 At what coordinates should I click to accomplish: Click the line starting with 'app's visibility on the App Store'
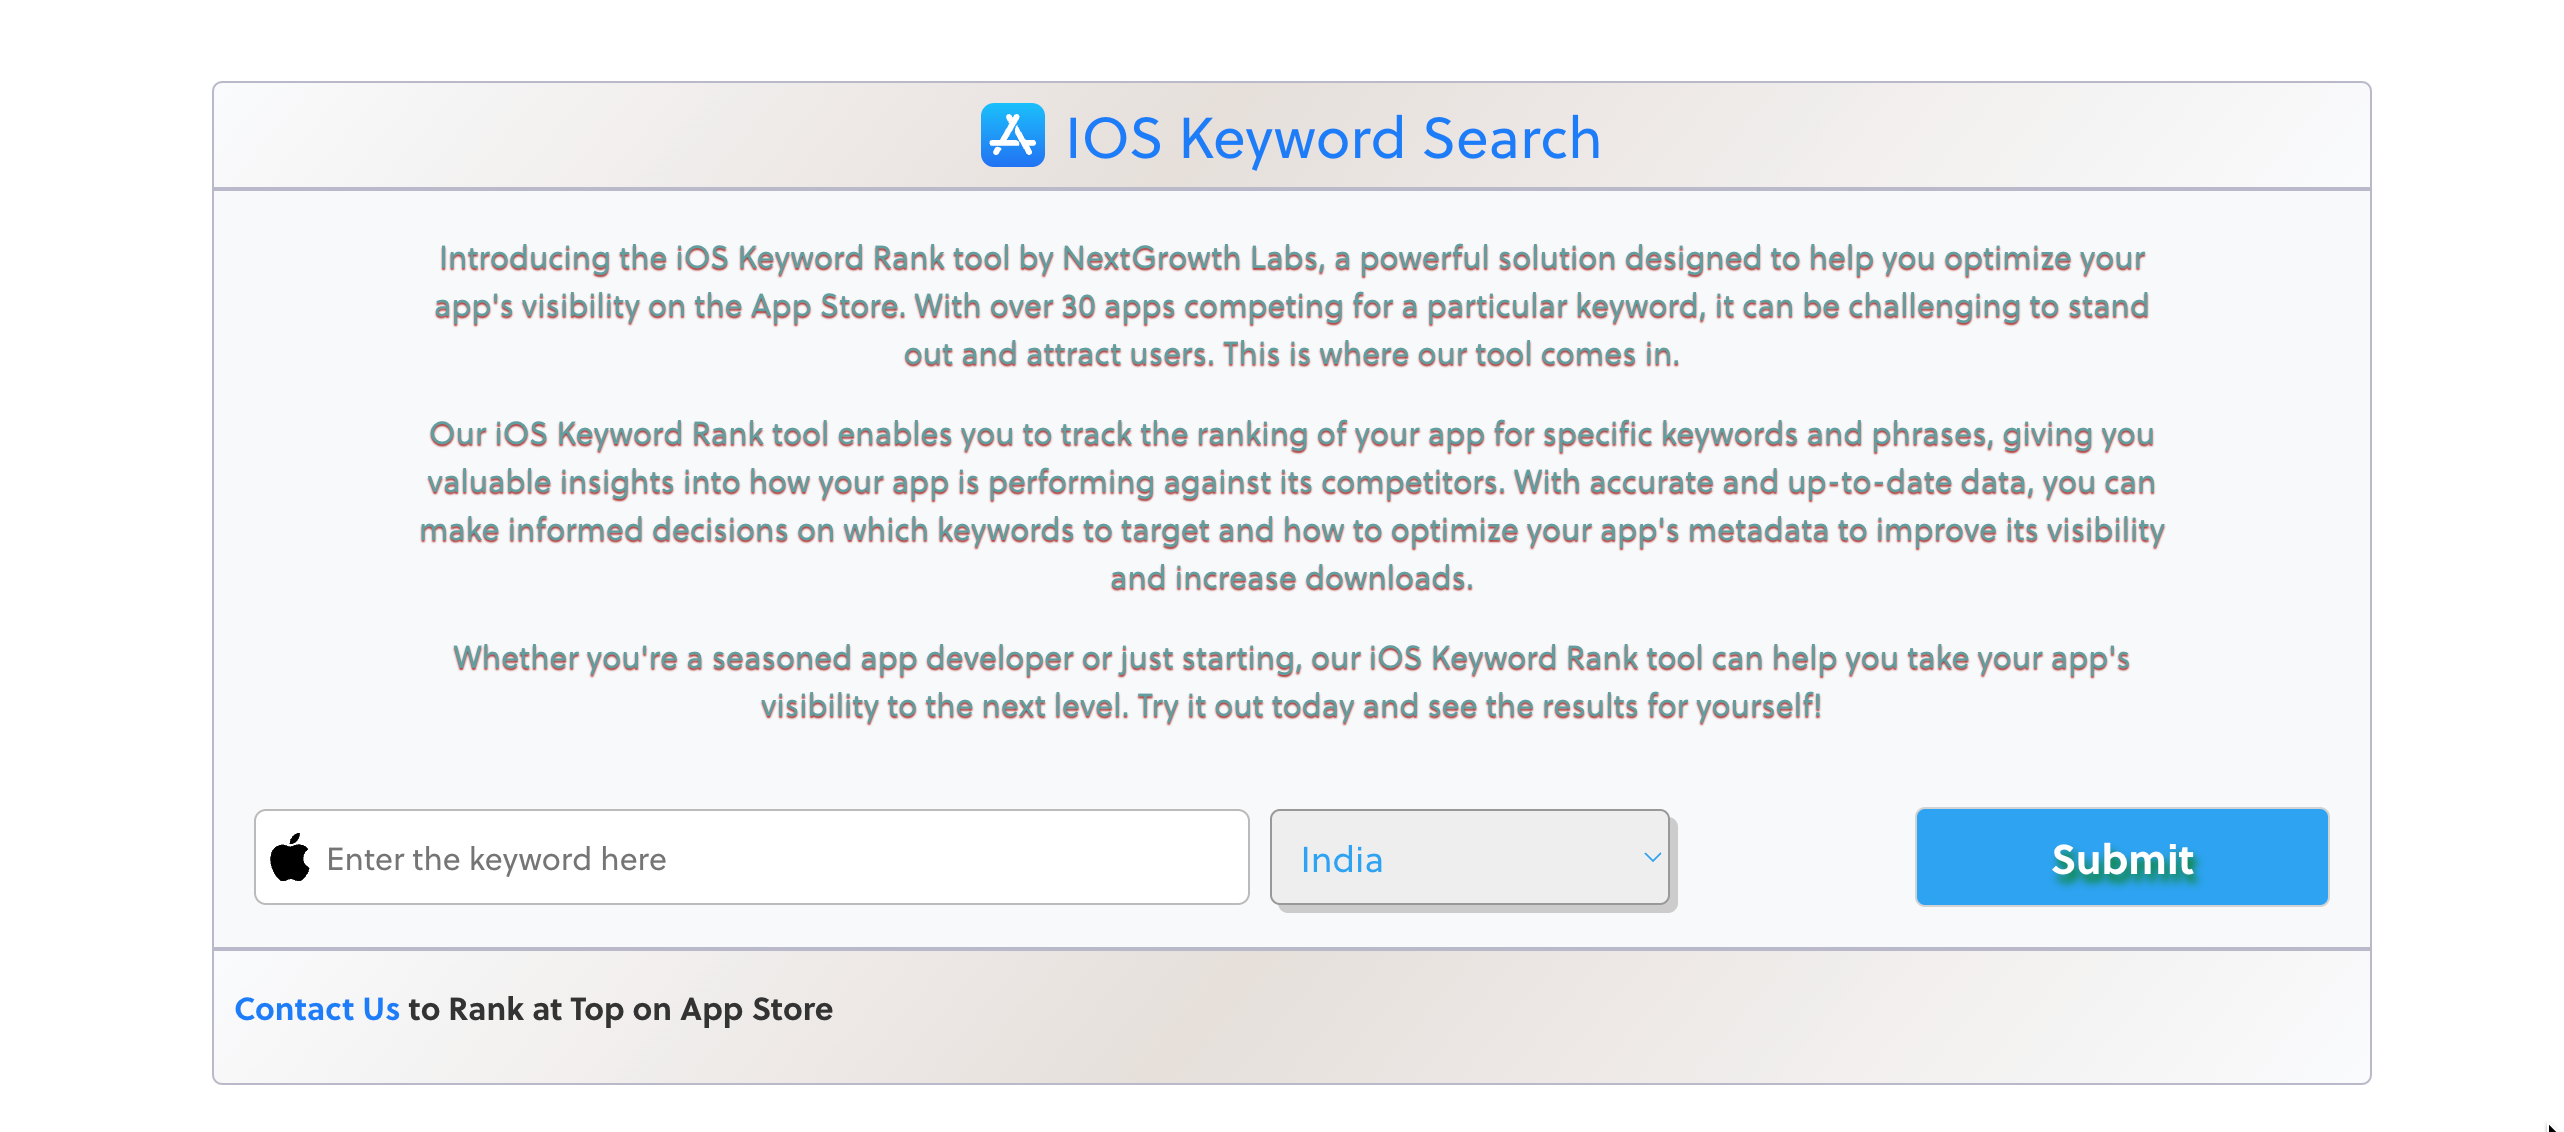point(1291,306)
